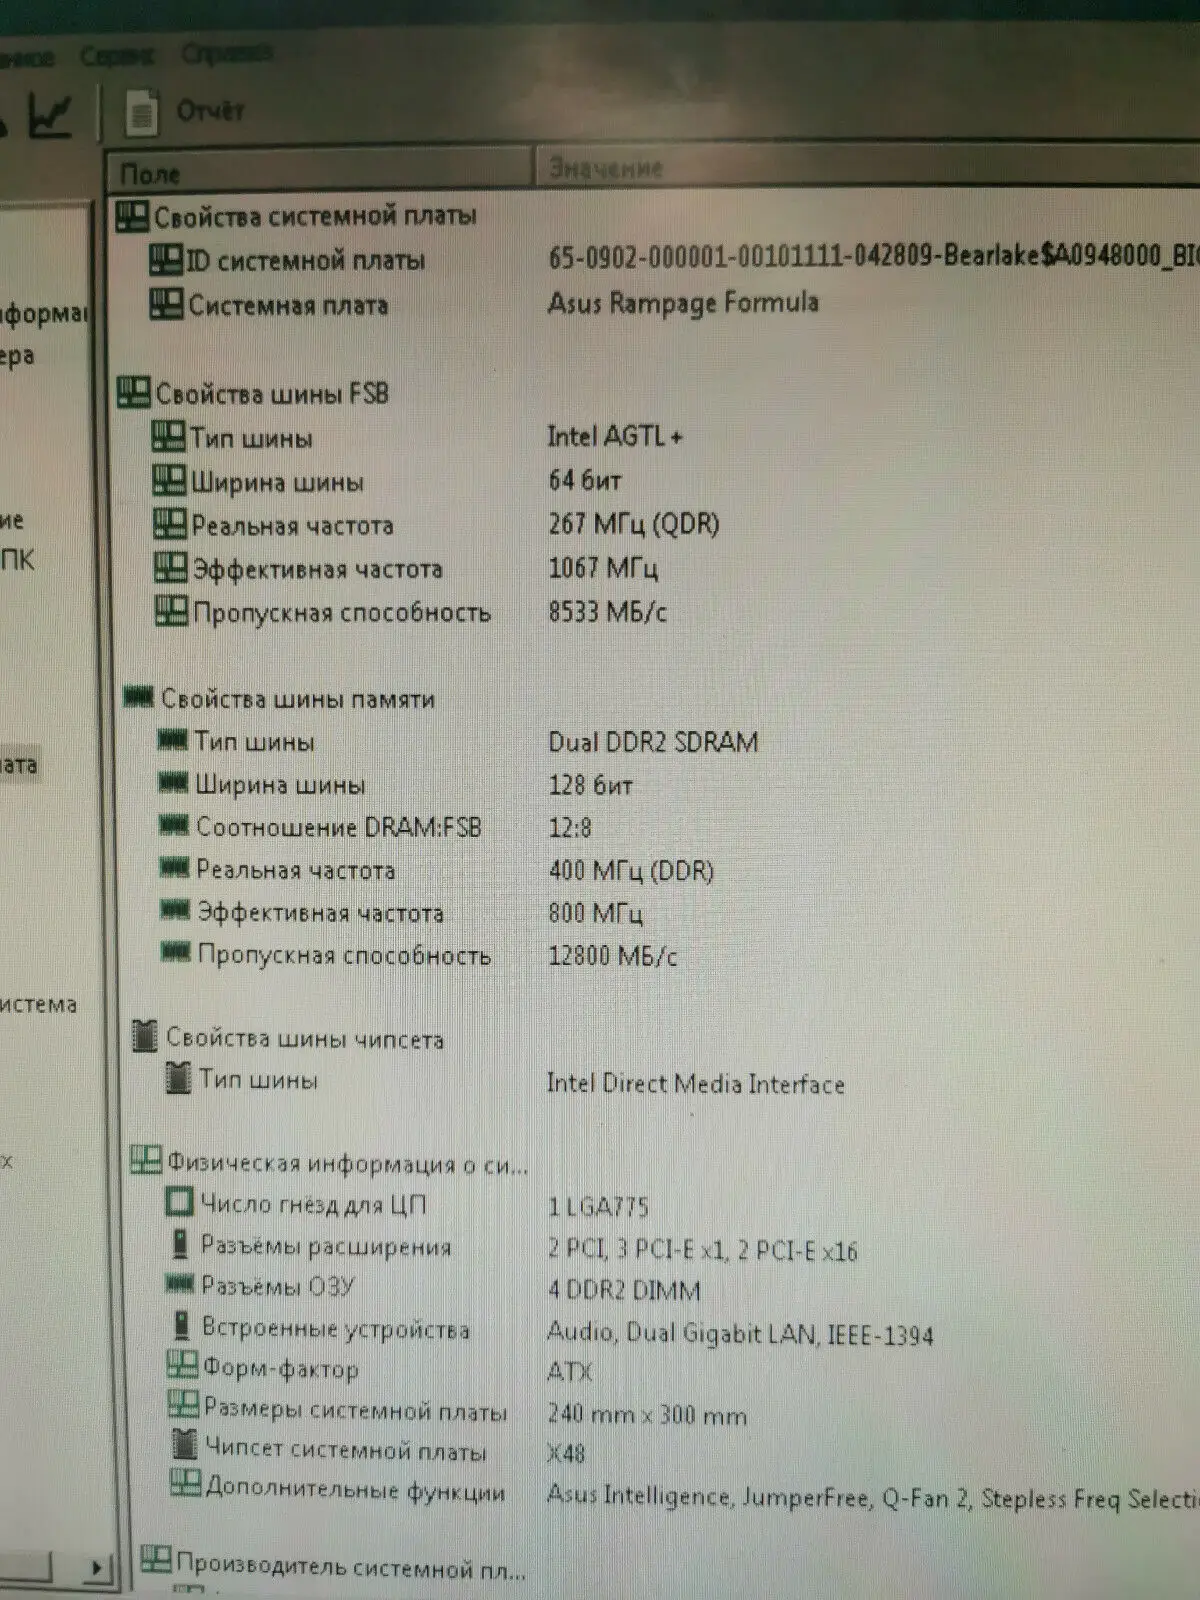Click icon beside Системная плата row
Image resolution: width=1200 pixels, height=1600 pixels.
point(166,304)
